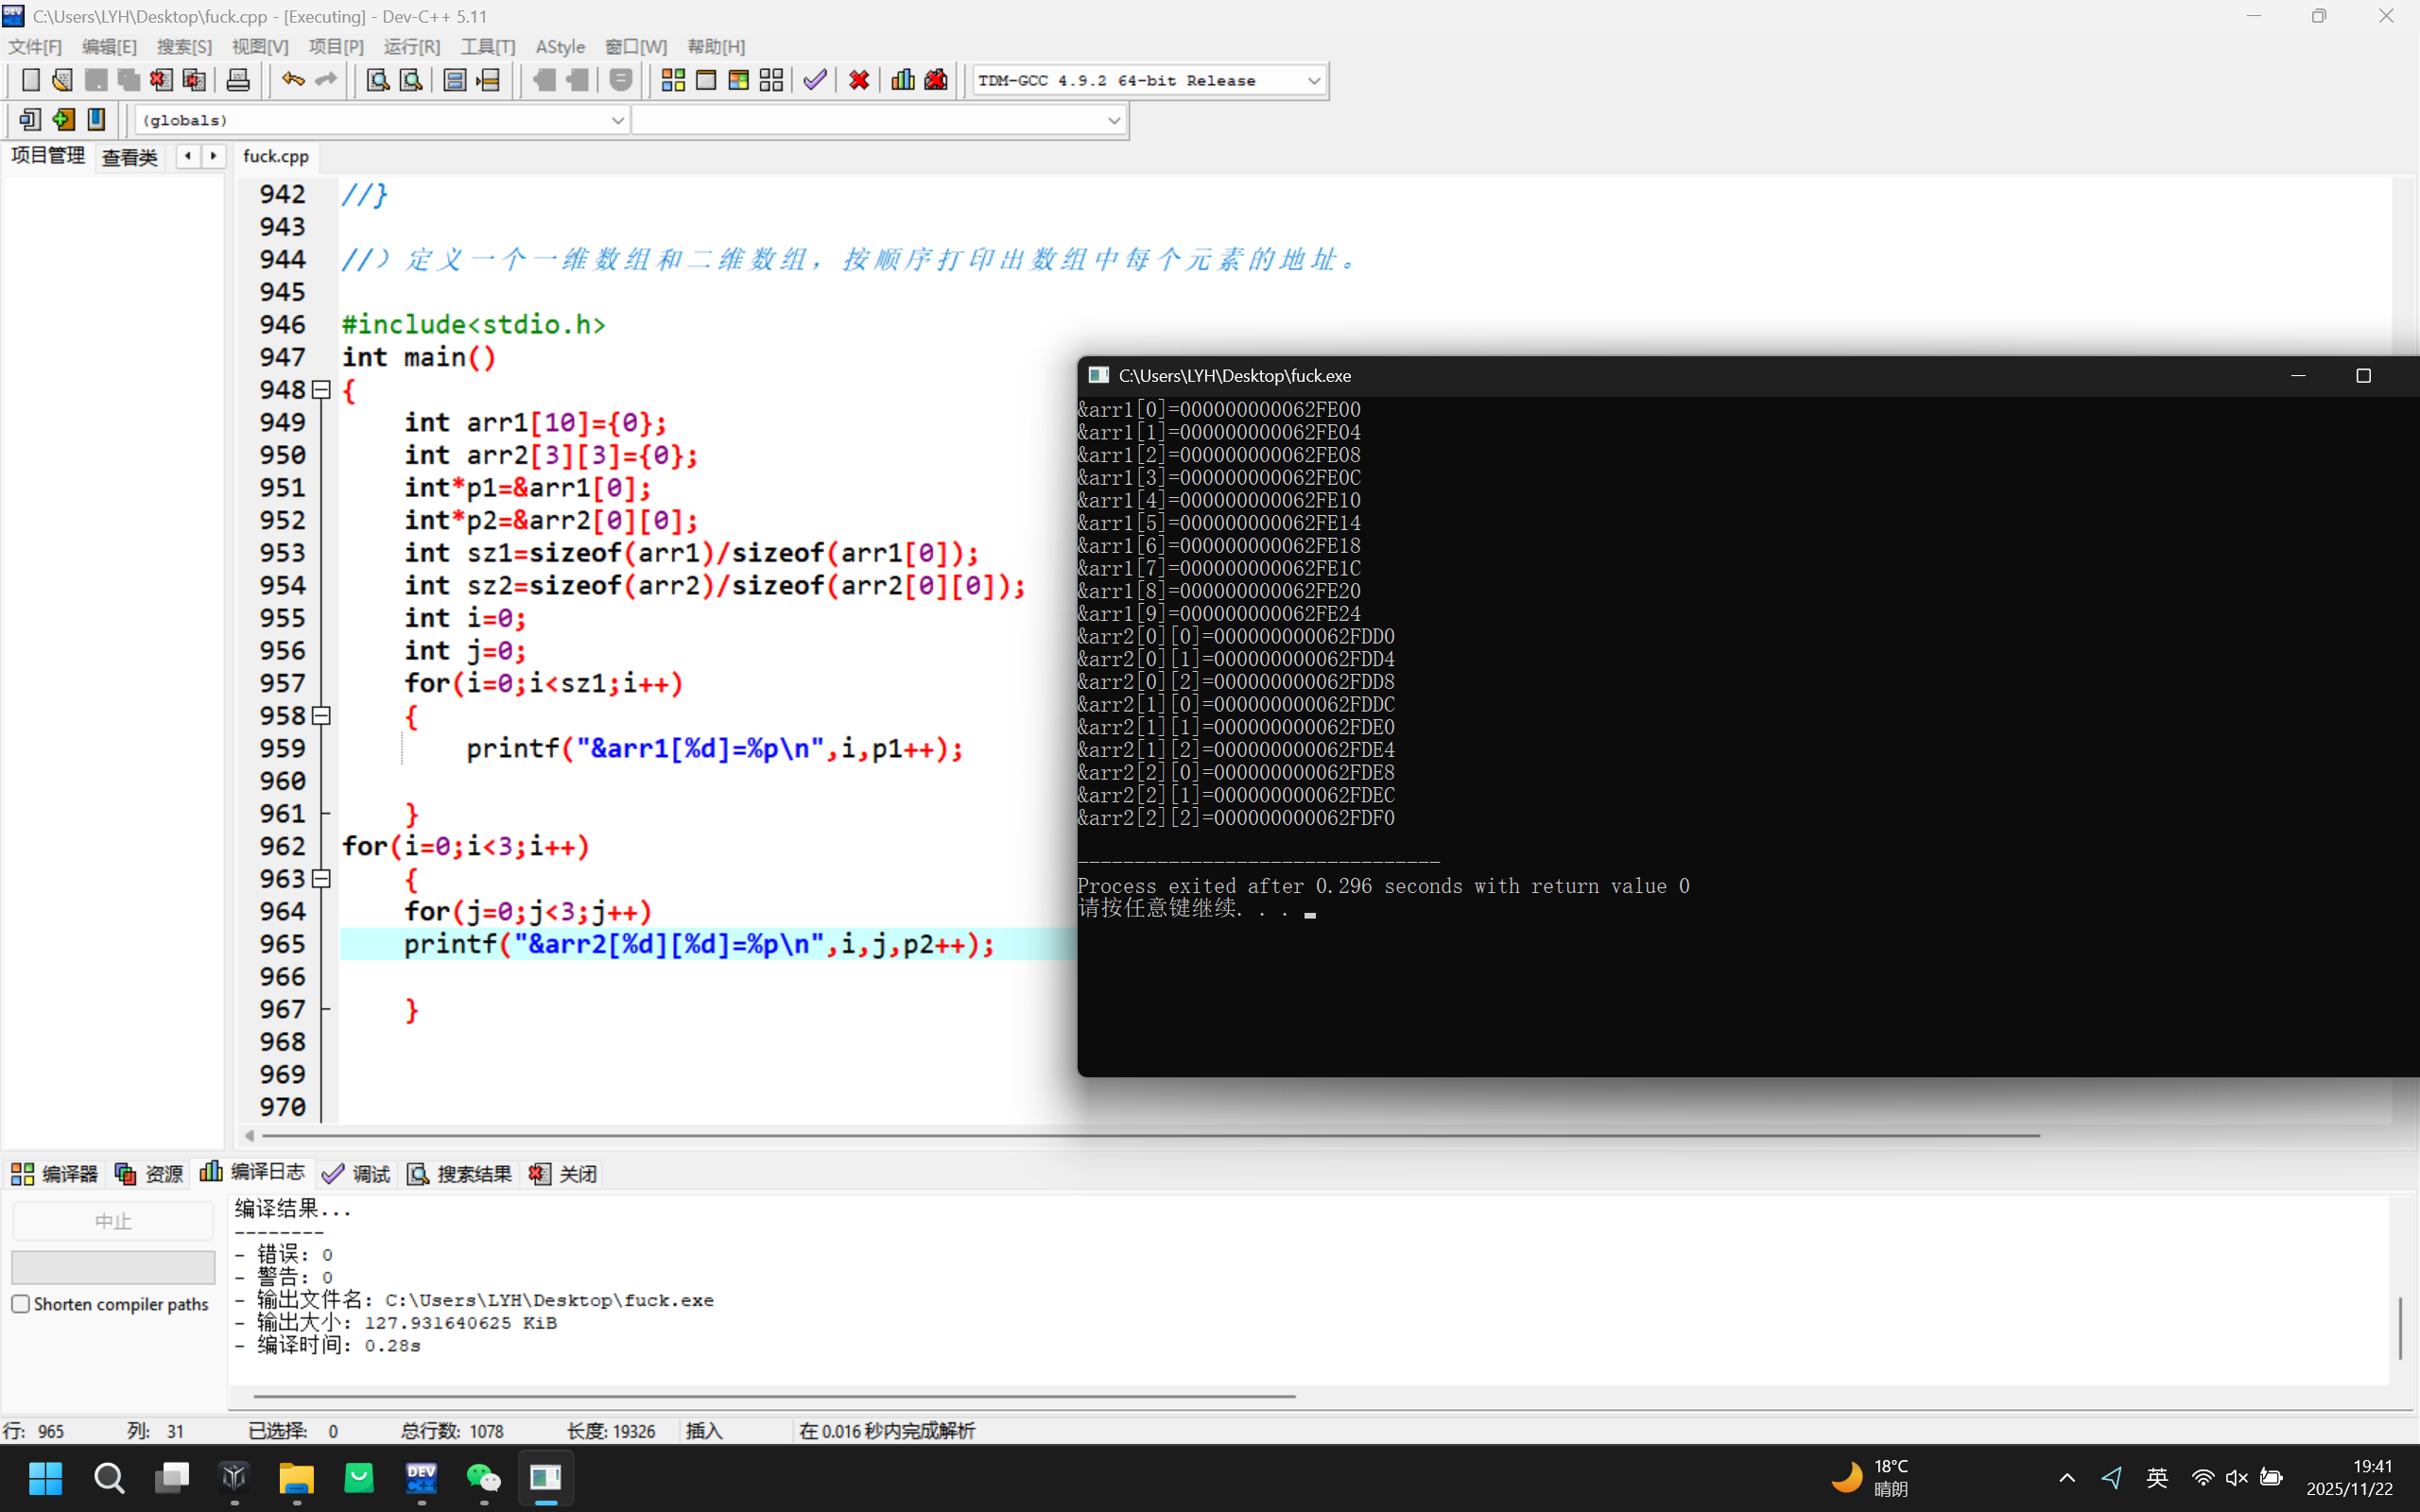2420x1512 pixels.
Task: Switch to the 调试 debug tab
Action: [x=357, y=1174]
